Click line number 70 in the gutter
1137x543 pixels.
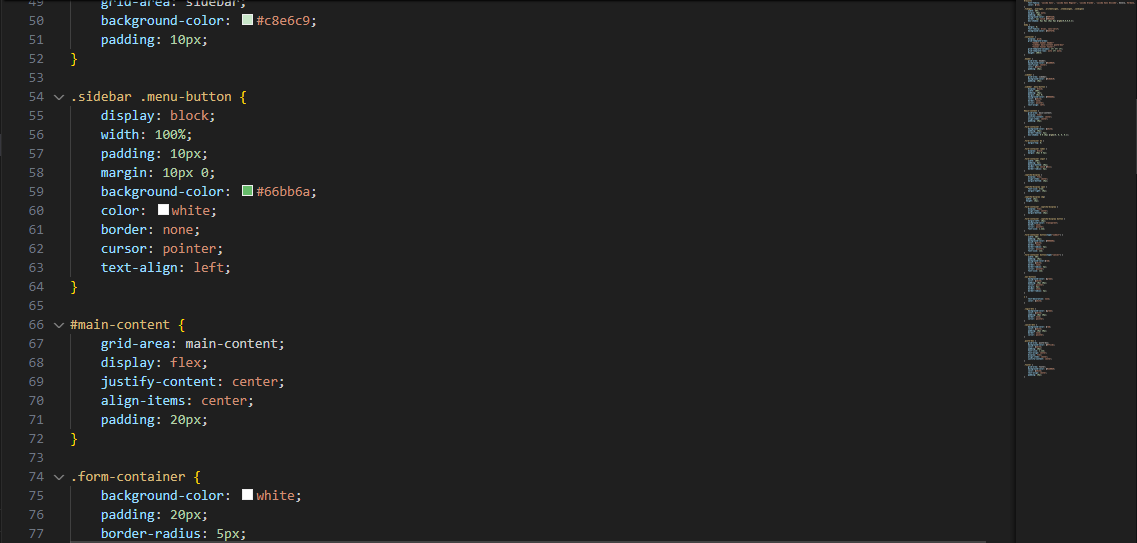(x=36, y=401)
